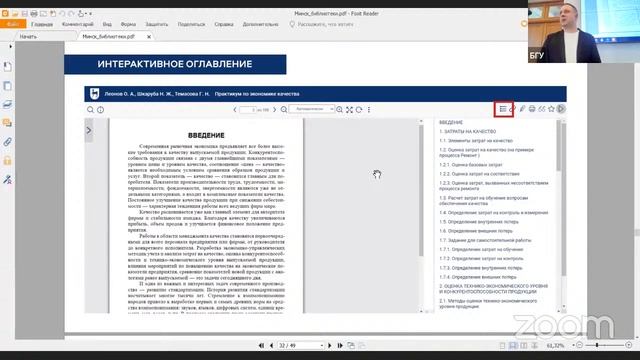Open the Поделиться ribbon tab
Viewport: 640px width, 360px height.
(191, 24)
